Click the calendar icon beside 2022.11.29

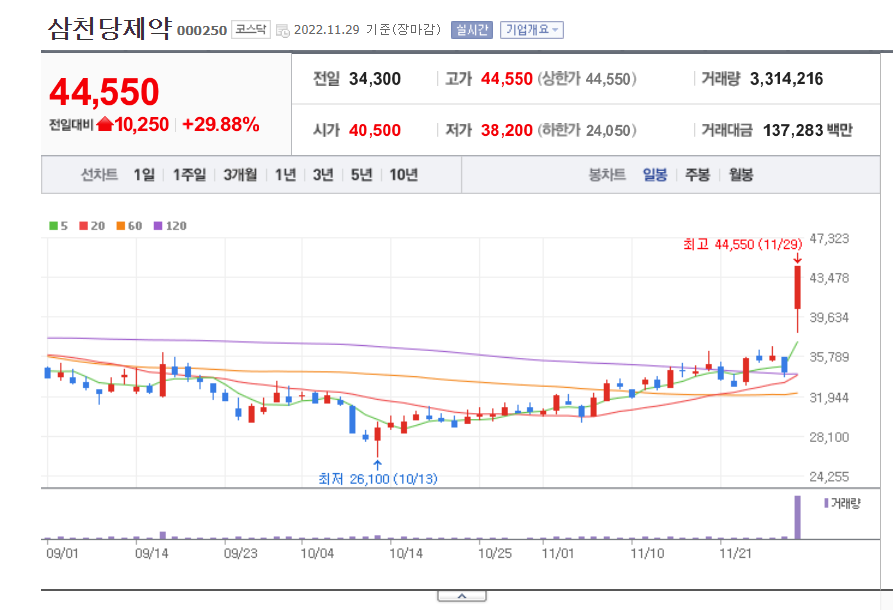point(282,31)
